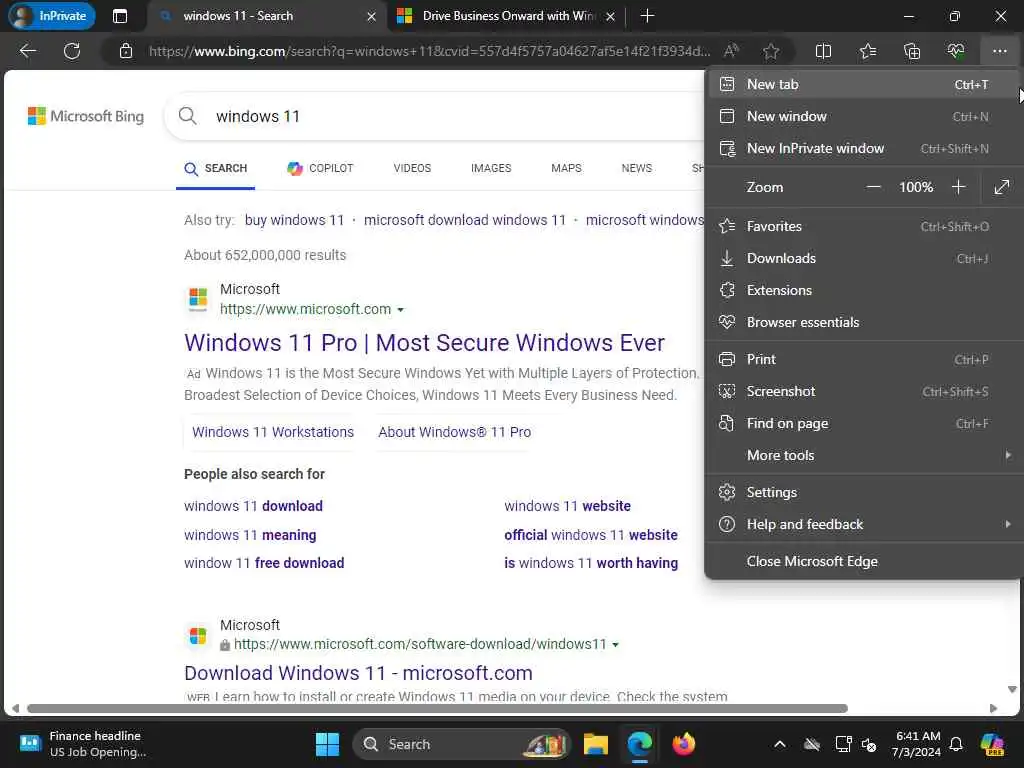This screenshot has height=768, width=1024.
Task: Switch to the Videos results tab
Action: pyautogui.click(x=412, y=168)
